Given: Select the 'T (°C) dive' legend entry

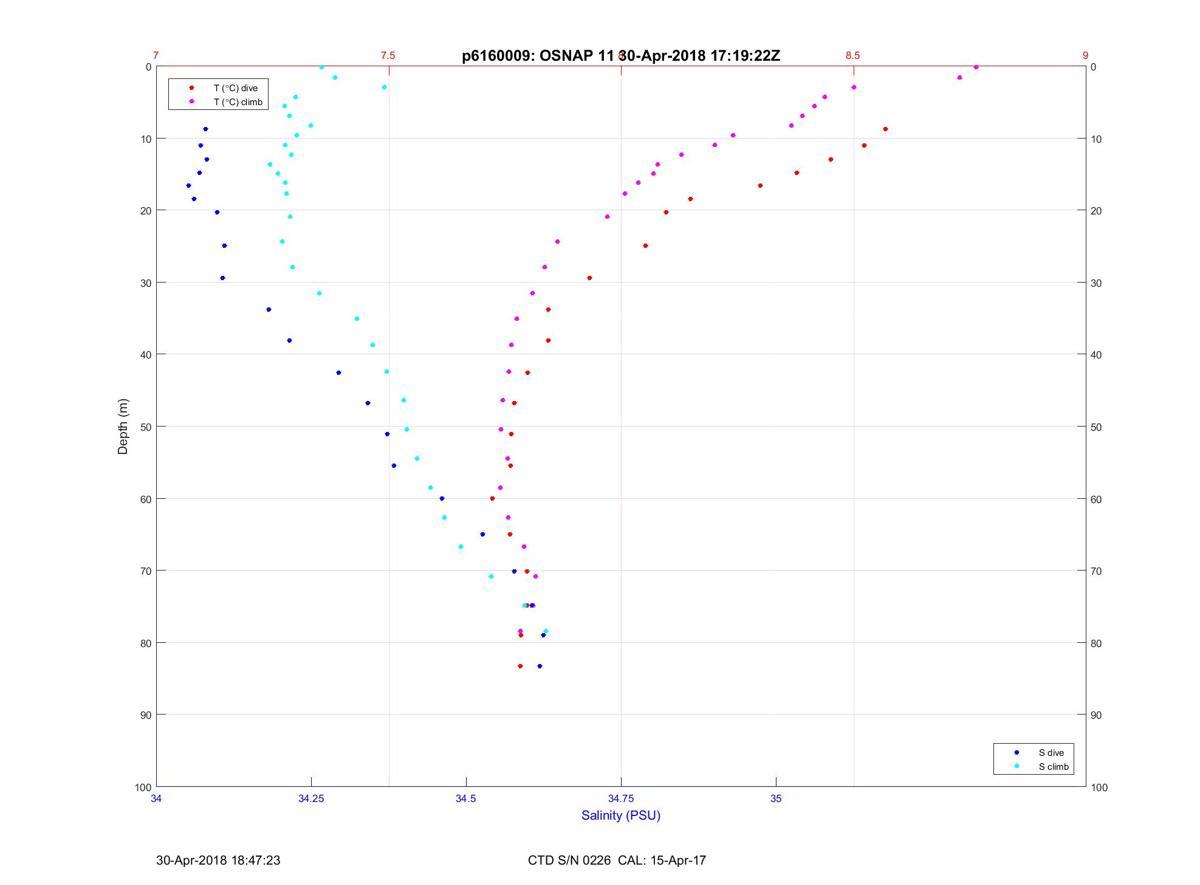Looking at the screenshot, I should pyautogui.click(x=235, y=88).
